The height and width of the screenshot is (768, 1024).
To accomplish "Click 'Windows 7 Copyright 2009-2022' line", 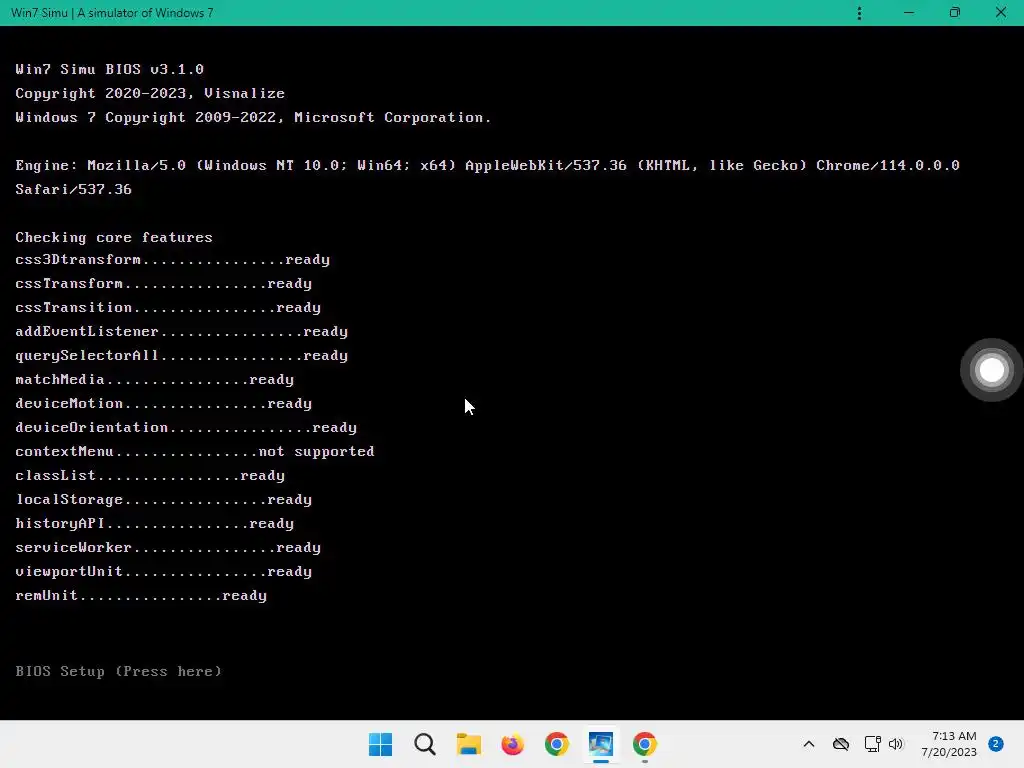I will [253, 118].
